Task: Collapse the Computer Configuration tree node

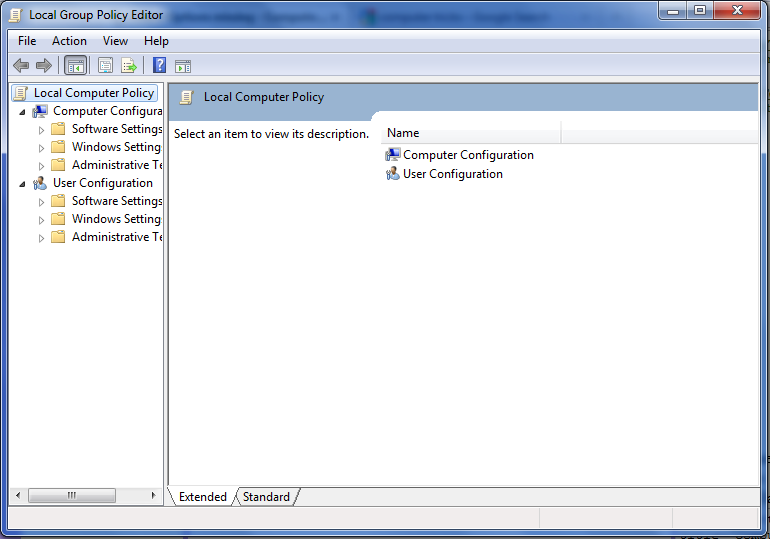Action: [22, 112]
